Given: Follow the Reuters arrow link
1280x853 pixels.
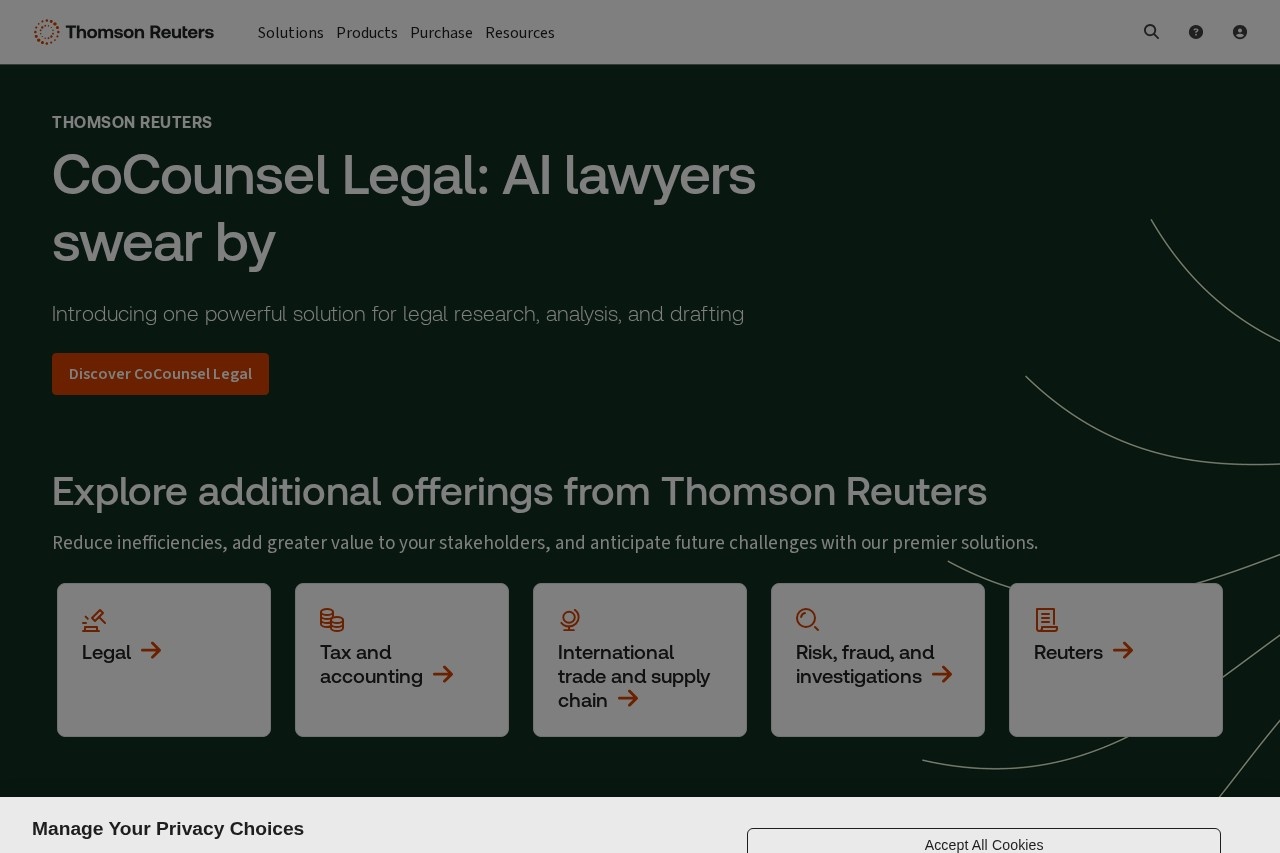Looking at the screenshot, I should coord(1122,651).
